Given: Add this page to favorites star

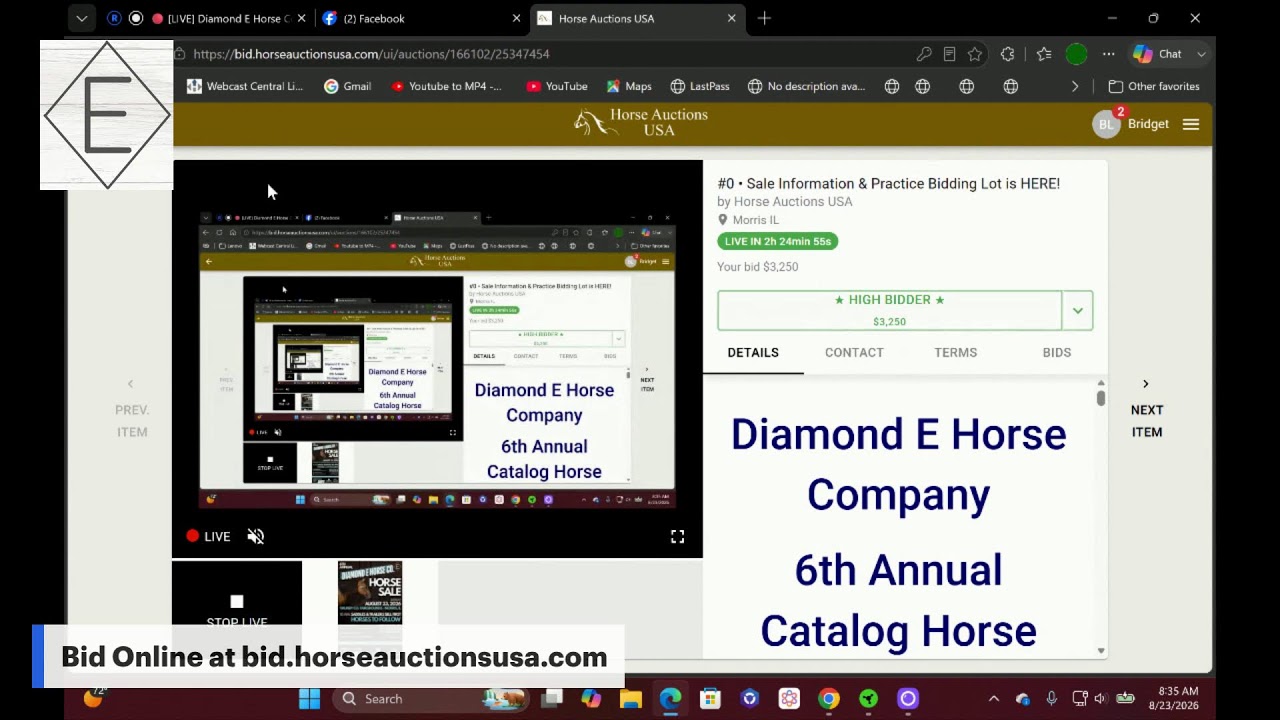Looking at the screenshot, I should pos(975,54).
